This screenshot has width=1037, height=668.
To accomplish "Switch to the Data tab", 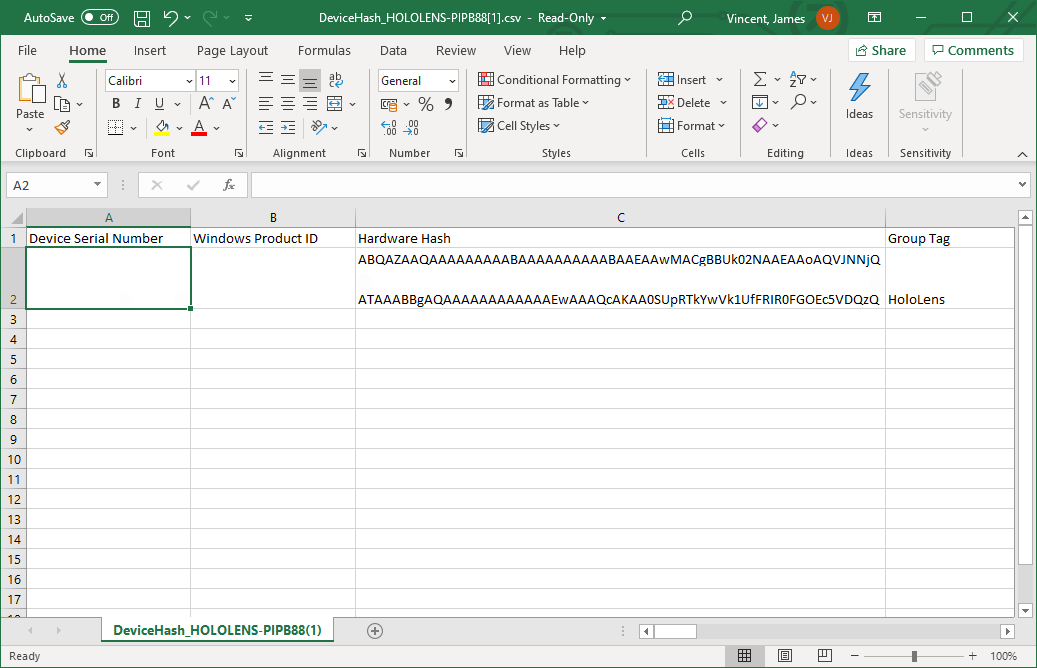I will (x=393, y=50).
